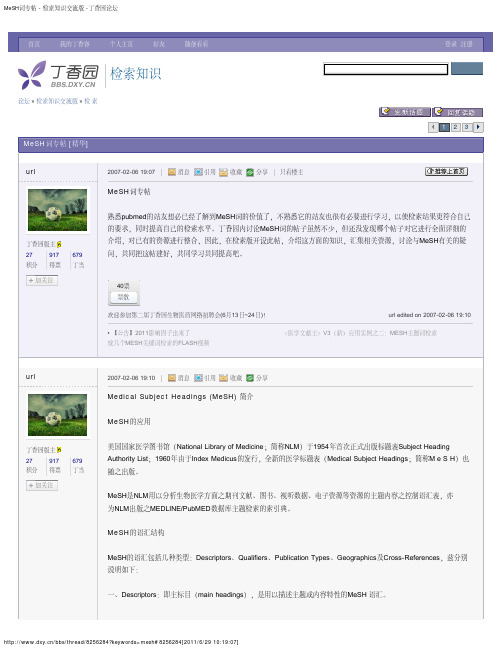Click the 消息 envelope icon in 19:10 post
502x649 pixels.
172,378
